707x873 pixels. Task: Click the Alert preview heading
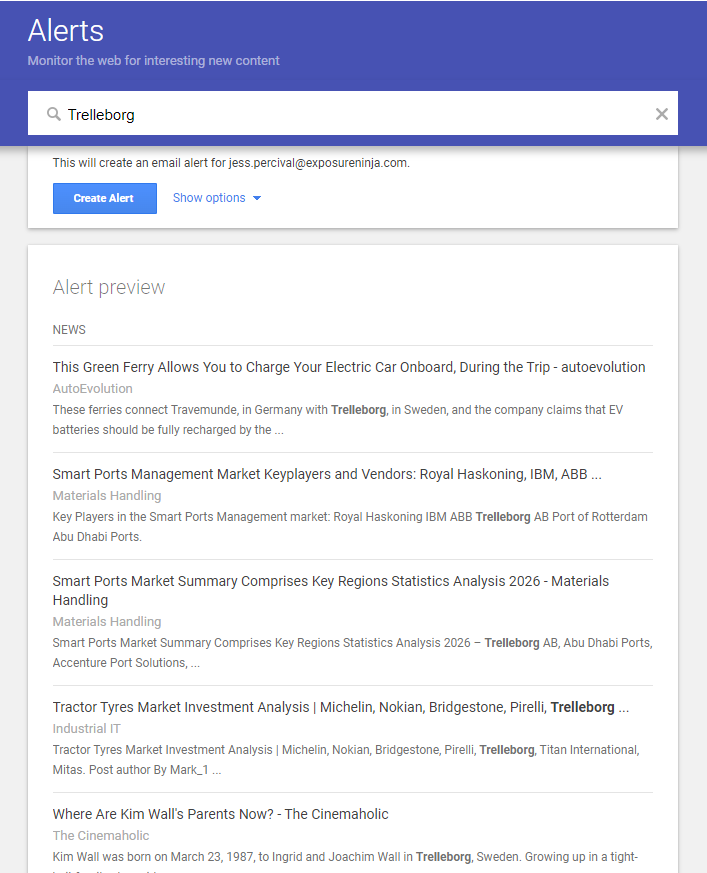[109, 287]
